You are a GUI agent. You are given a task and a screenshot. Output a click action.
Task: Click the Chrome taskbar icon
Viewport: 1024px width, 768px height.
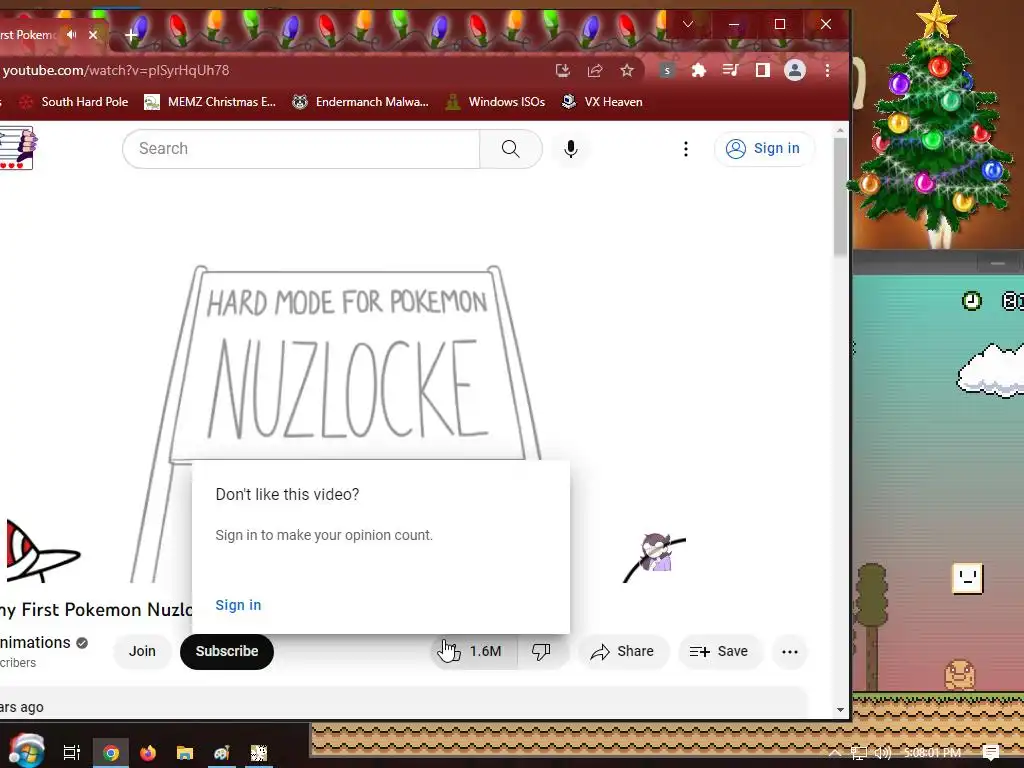(x=111, y=753)
